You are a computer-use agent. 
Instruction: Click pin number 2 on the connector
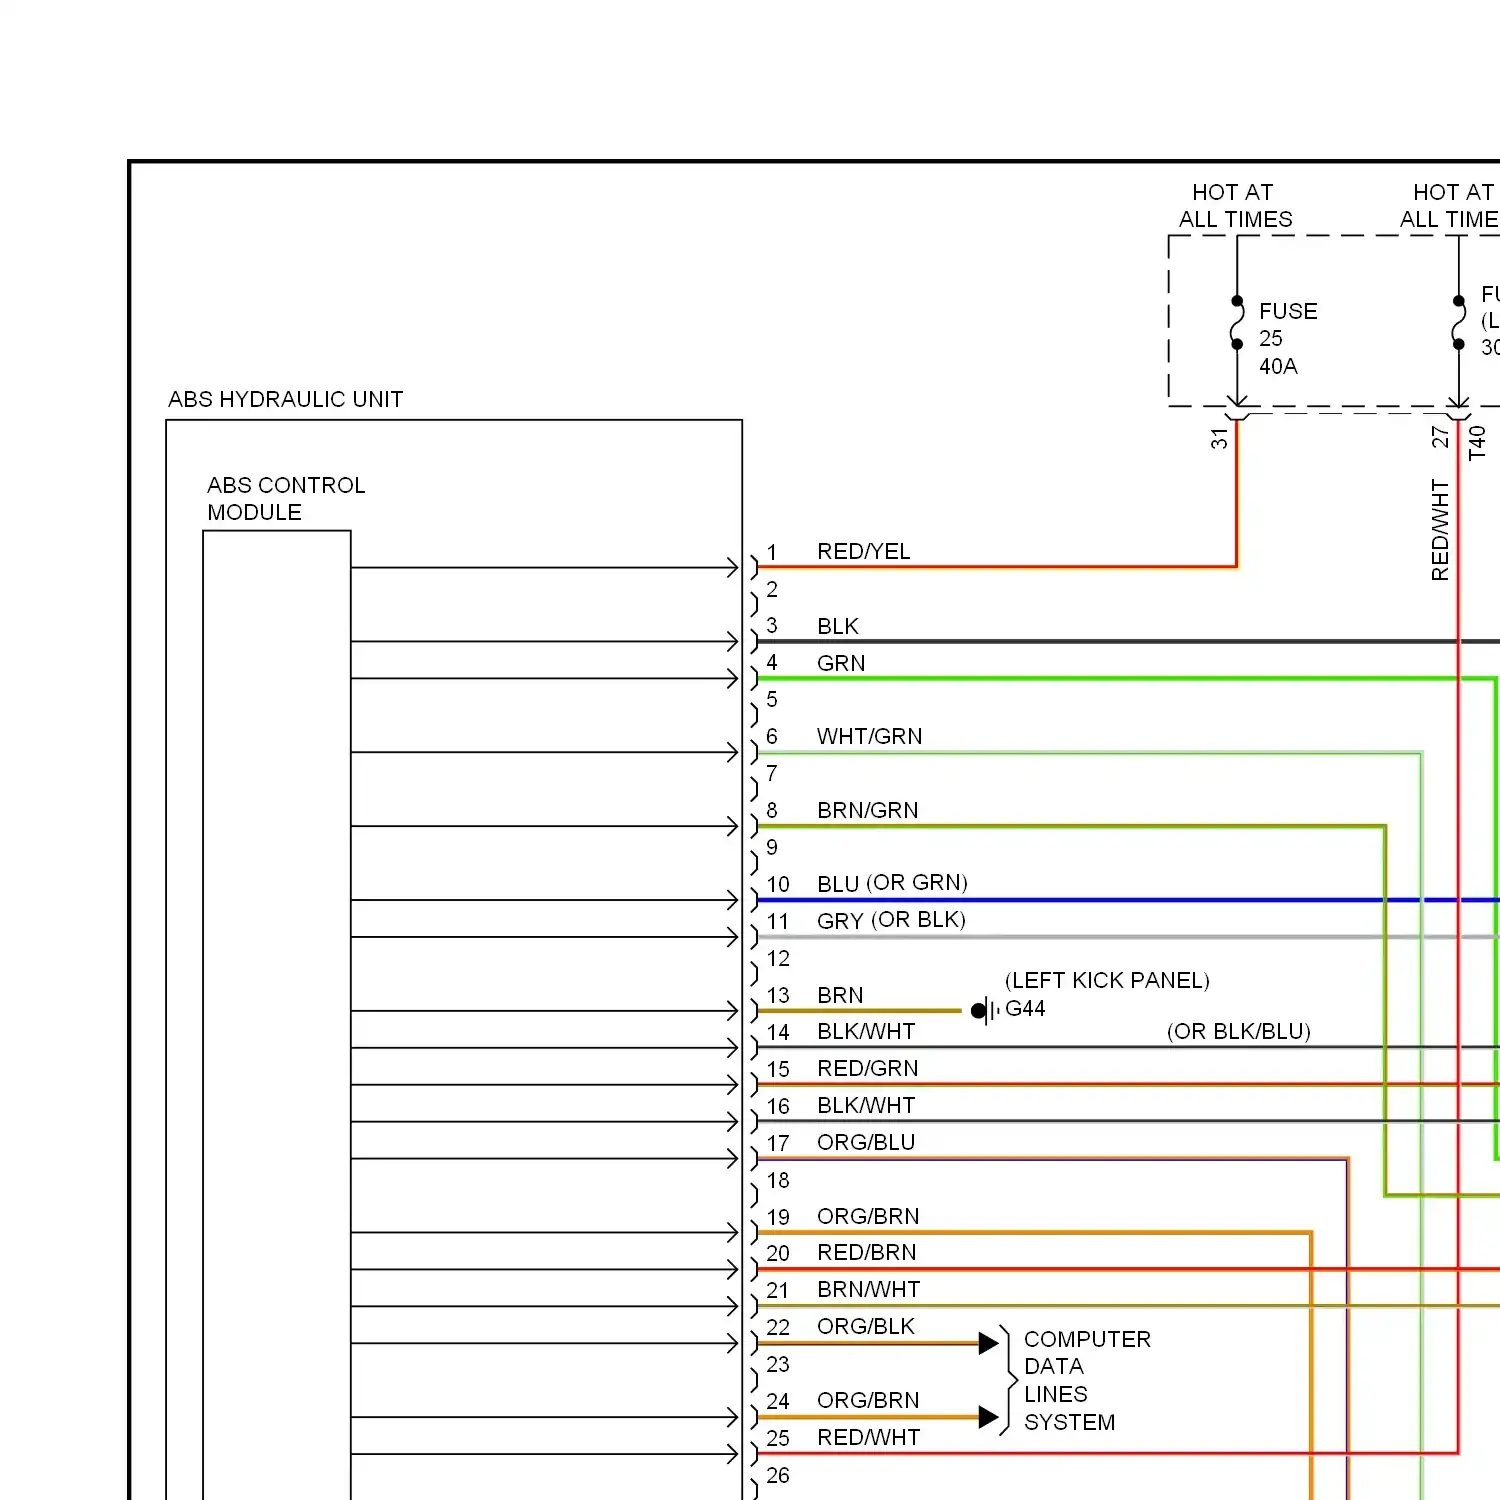pos(772,590)
